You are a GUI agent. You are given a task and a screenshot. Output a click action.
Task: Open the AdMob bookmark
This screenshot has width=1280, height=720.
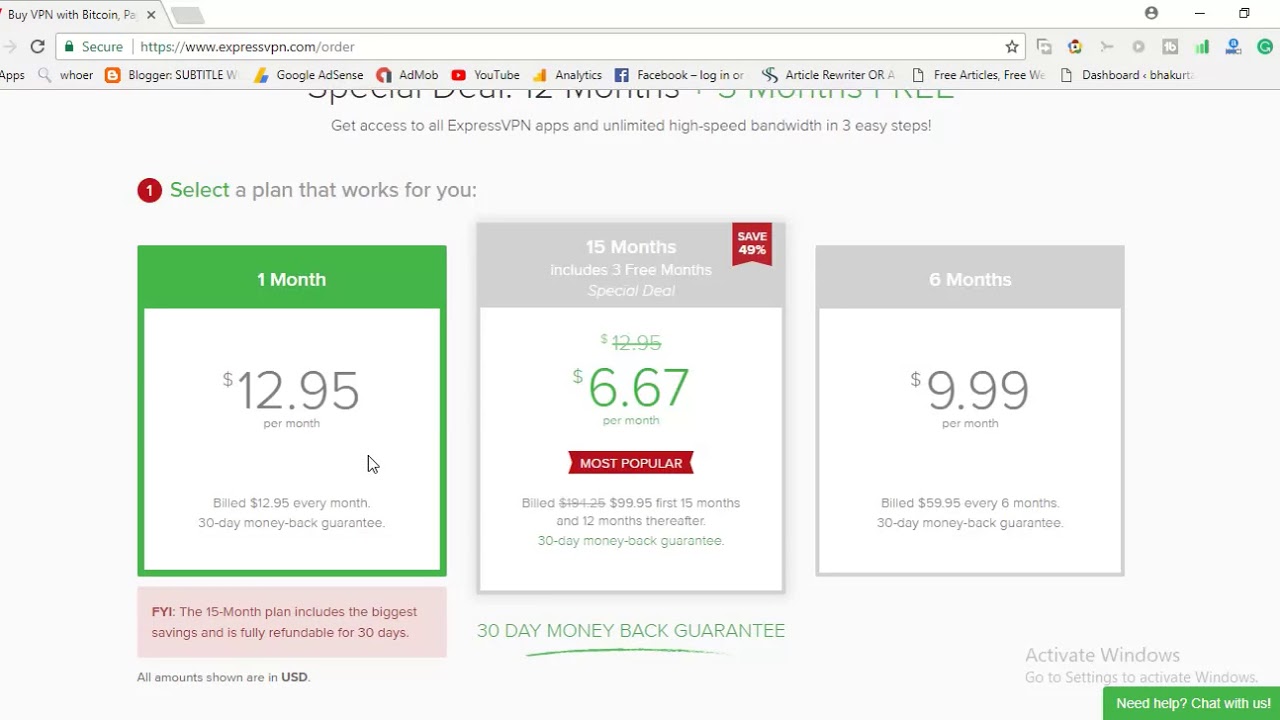coord(408,75)
